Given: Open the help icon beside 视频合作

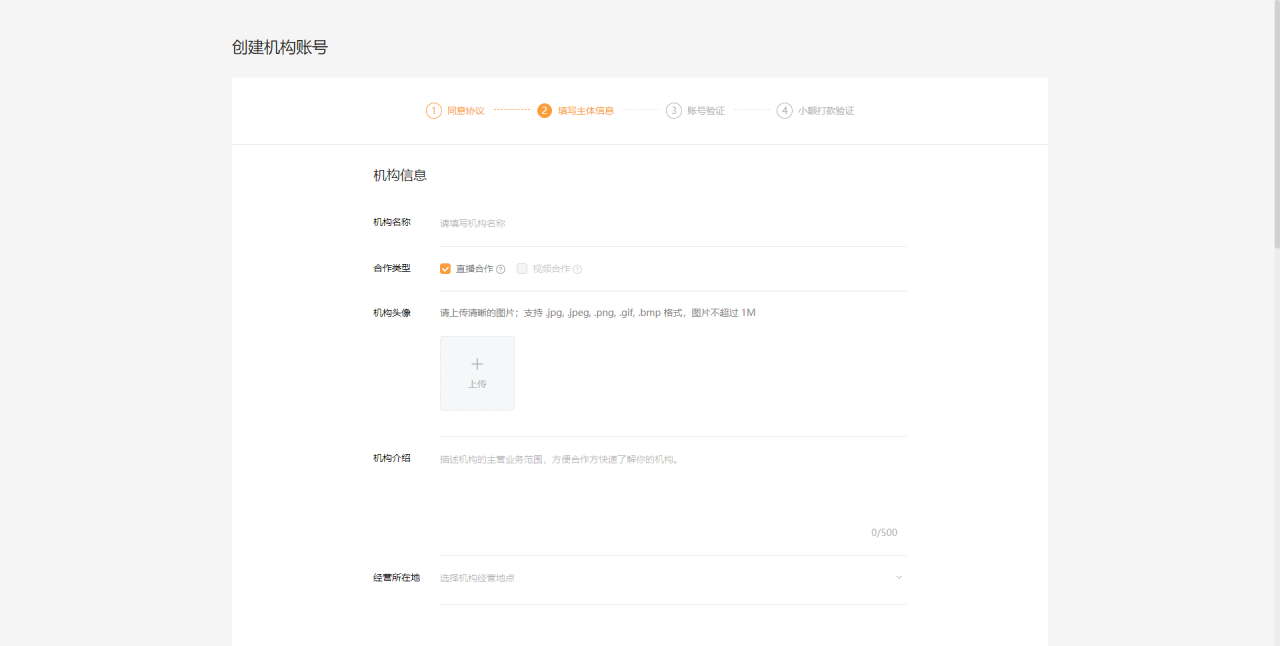Looking at the screenshot, I should point(577,269).
